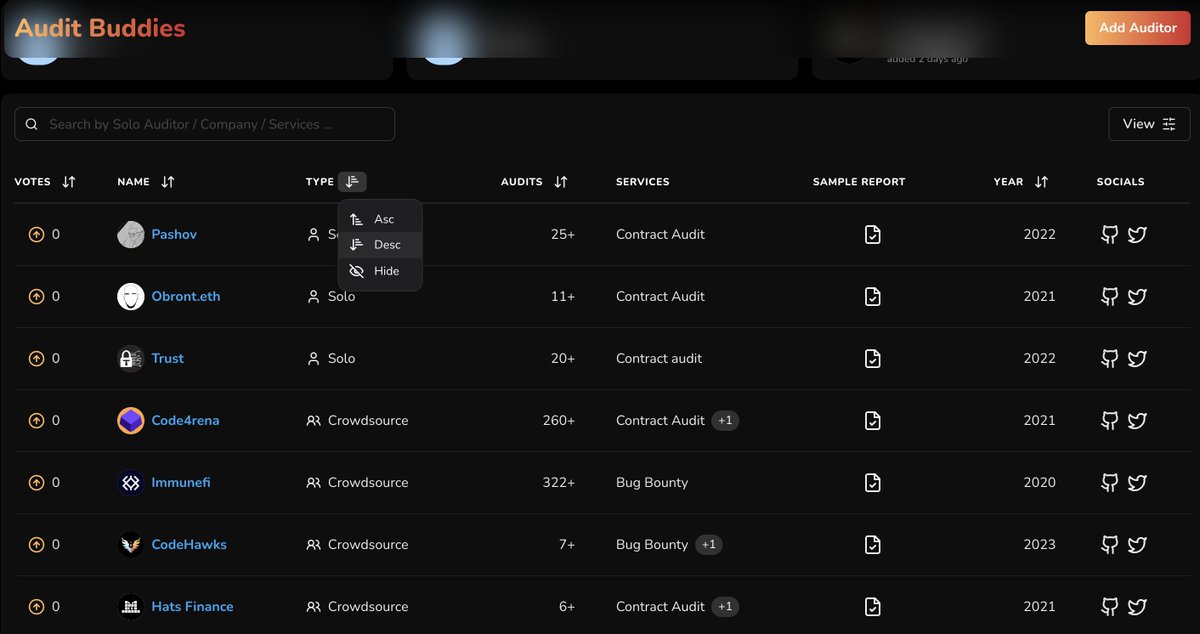Click the Add Auditor button
Screen dimensions: 1200x634
pos(1137,28)
